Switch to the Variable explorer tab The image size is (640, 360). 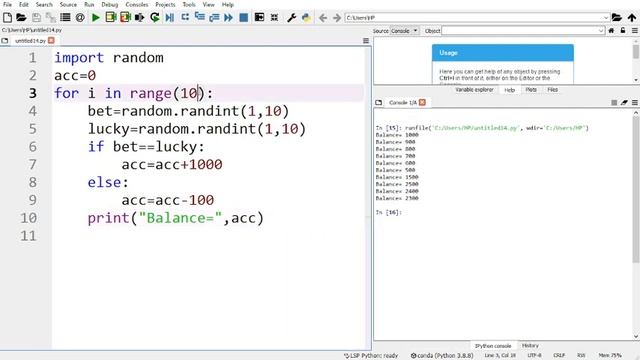click(x=474, y=90)
